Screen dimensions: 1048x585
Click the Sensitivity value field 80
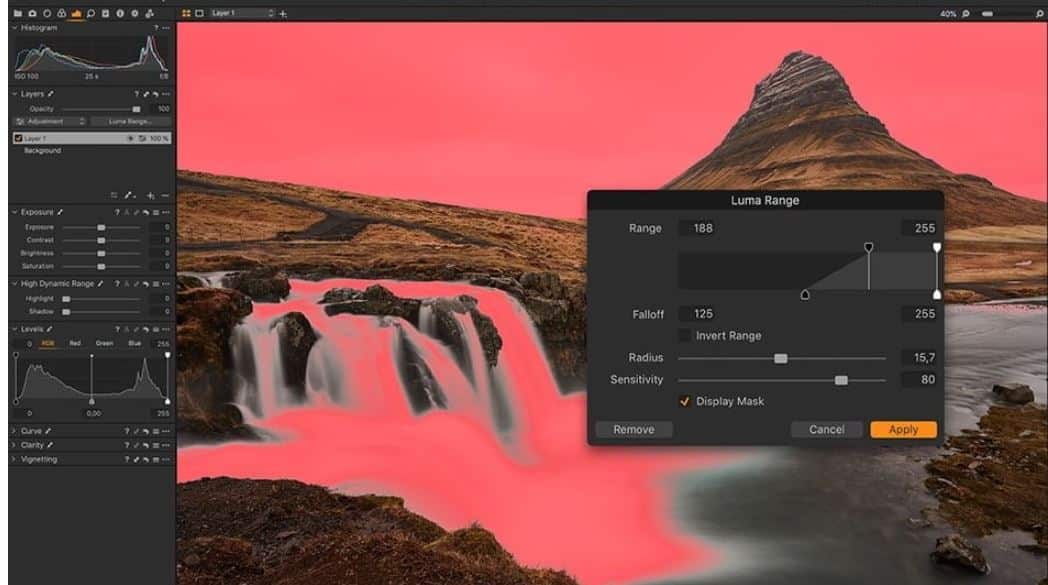point(920,380)
